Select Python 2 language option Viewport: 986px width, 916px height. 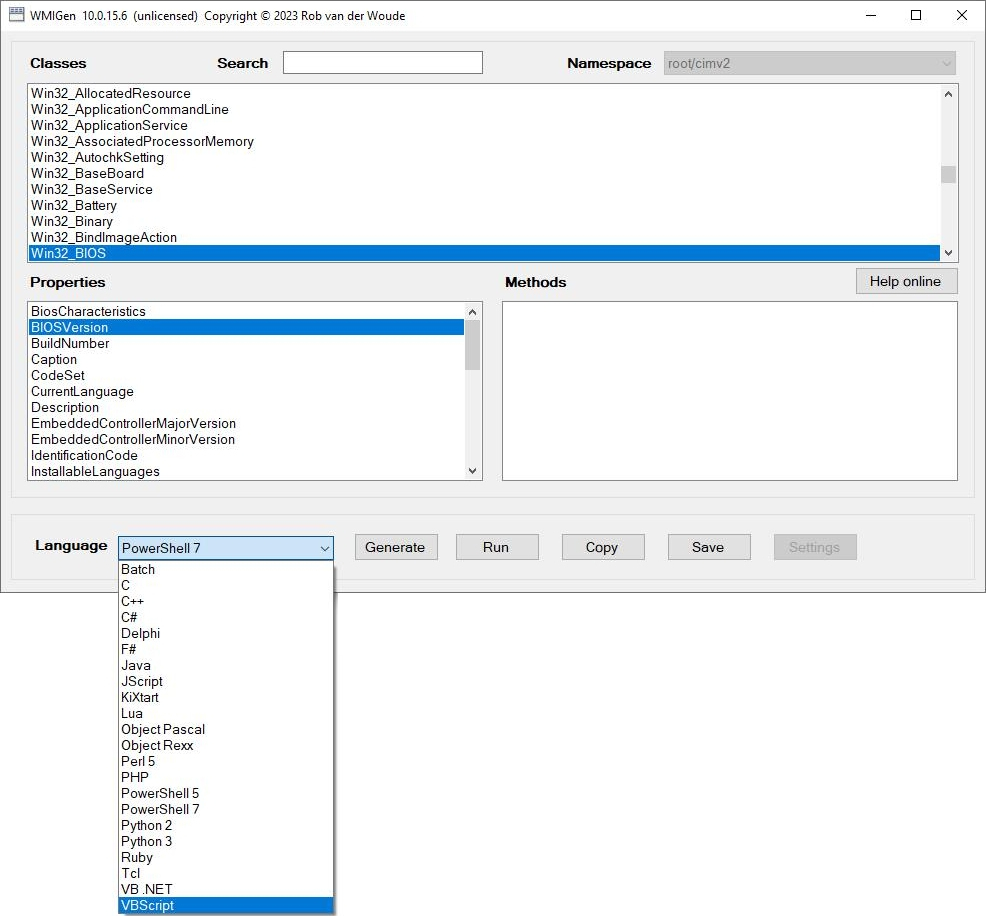point(226,825)
